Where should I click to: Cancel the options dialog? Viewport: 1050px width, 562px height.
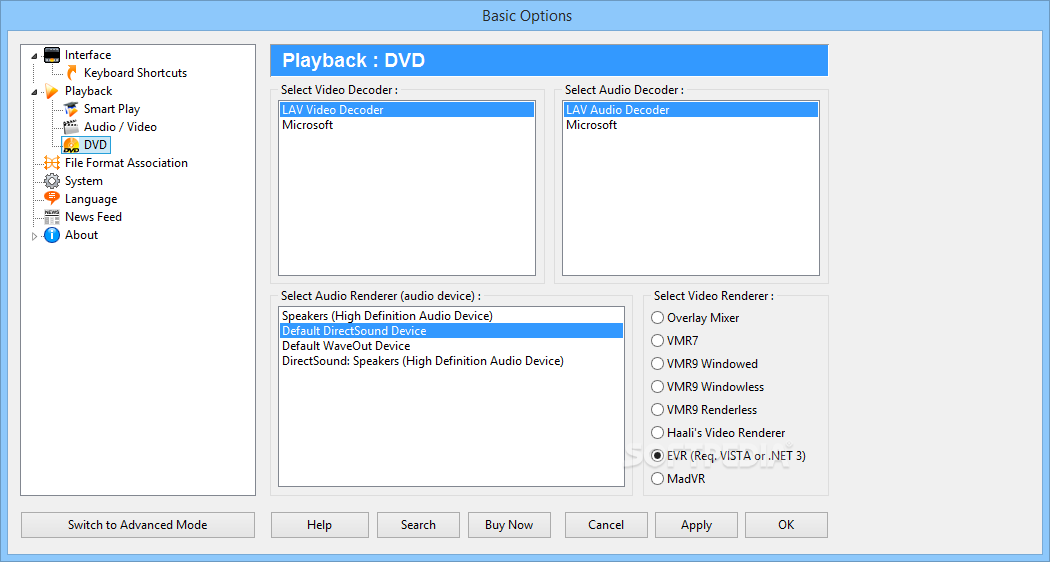(606, 525)
